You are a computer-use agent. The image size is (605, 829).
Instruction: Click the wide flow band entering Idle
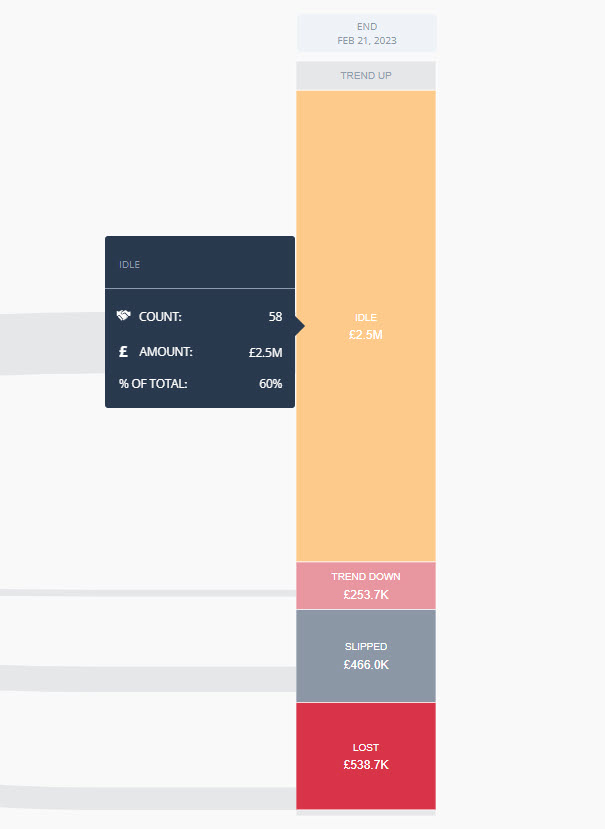pos(52,344)
